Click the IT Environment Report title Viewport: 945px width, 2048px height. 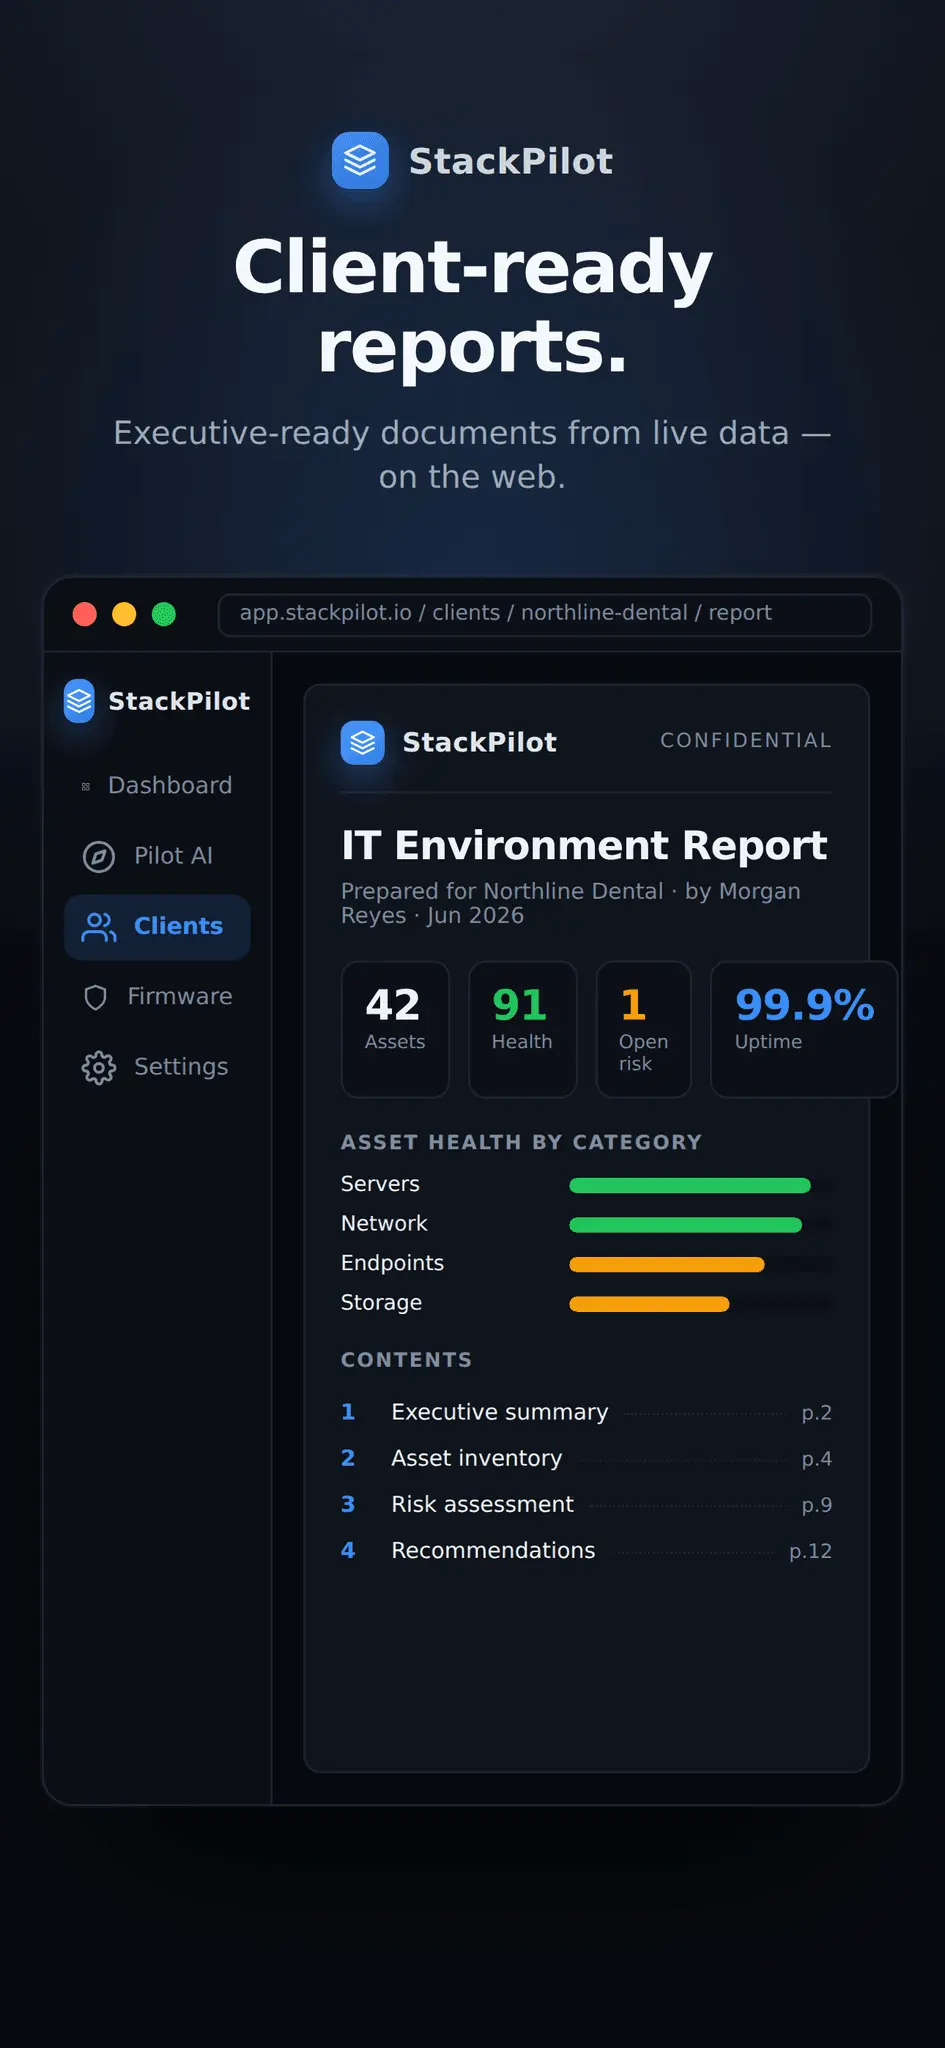pos(584,845)
